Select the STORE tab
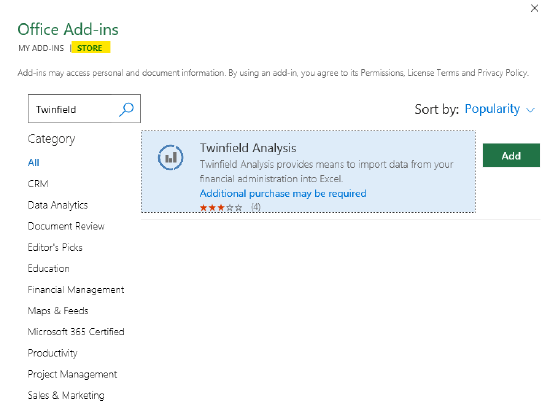This screenshot has width=550, height=406. 90,48
